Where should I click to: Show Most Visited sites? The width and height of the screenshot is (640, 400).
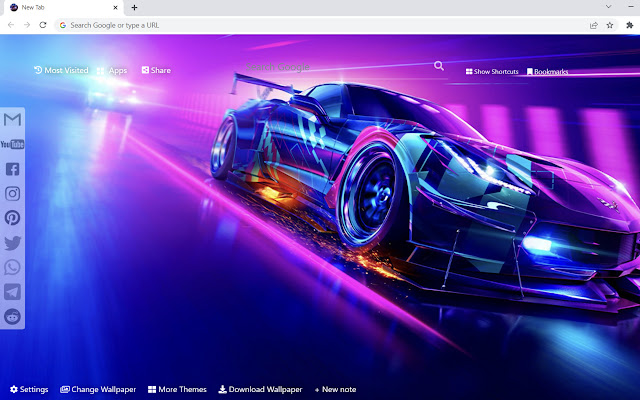(x=61, y=70)
